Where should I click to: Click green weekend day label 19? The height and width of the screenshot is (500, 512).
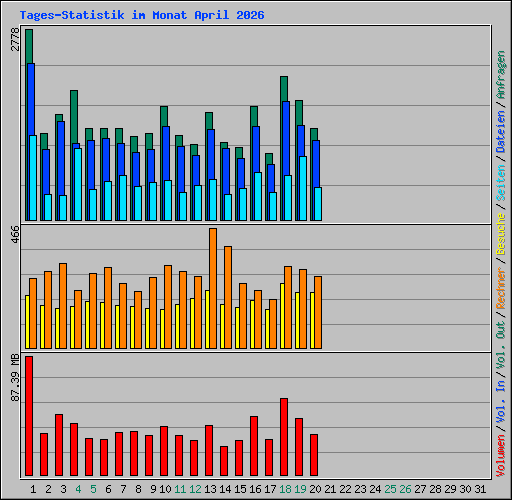[x=300, y=489]
